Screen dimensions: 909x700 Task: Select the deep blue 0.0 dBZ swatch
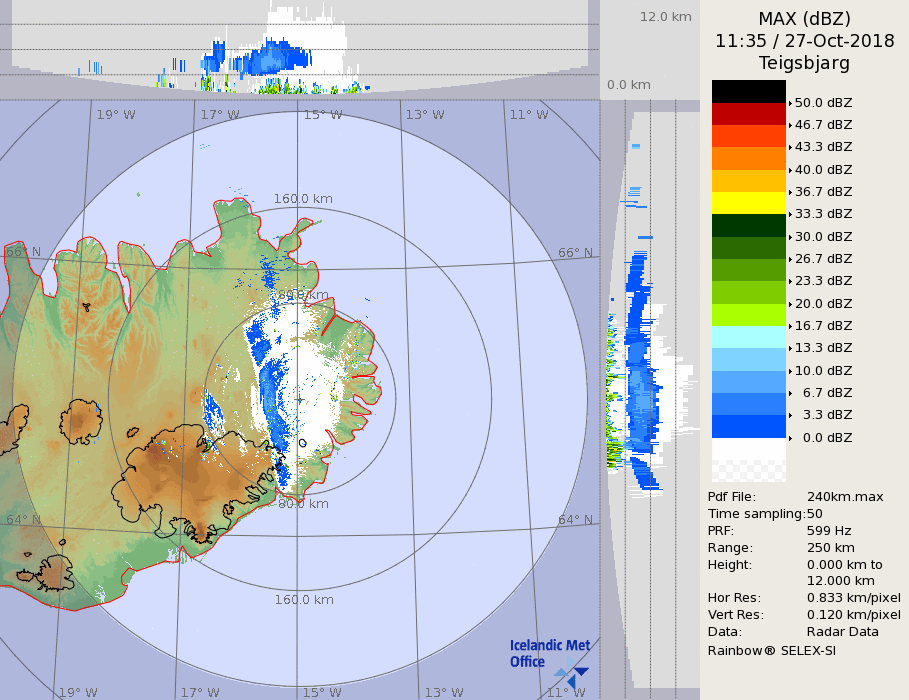[748, 426]
